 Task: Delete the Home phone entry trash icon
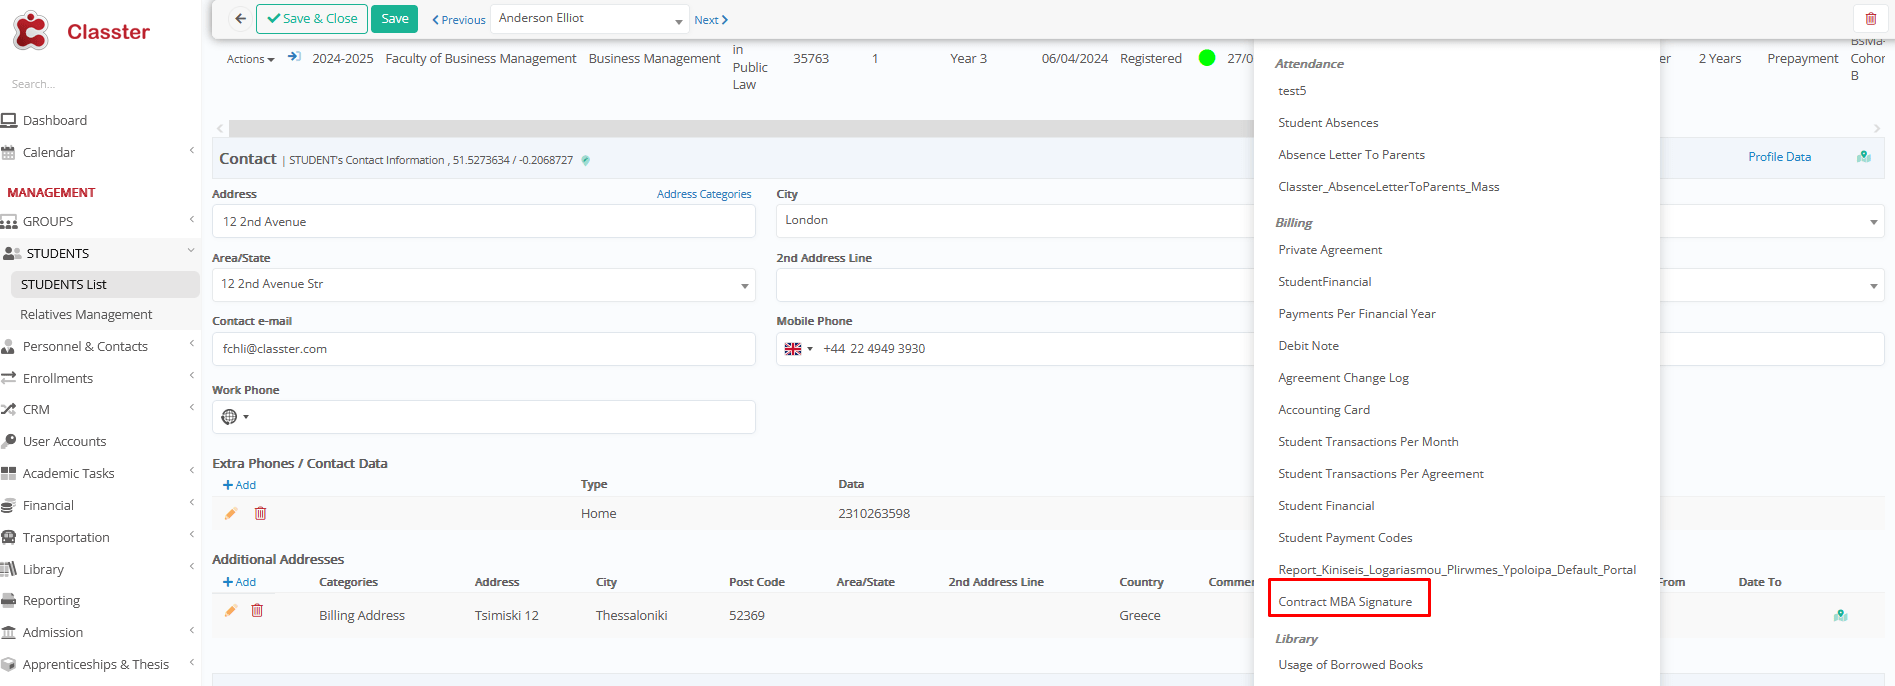pyautogui.click(x=260, y=514)
